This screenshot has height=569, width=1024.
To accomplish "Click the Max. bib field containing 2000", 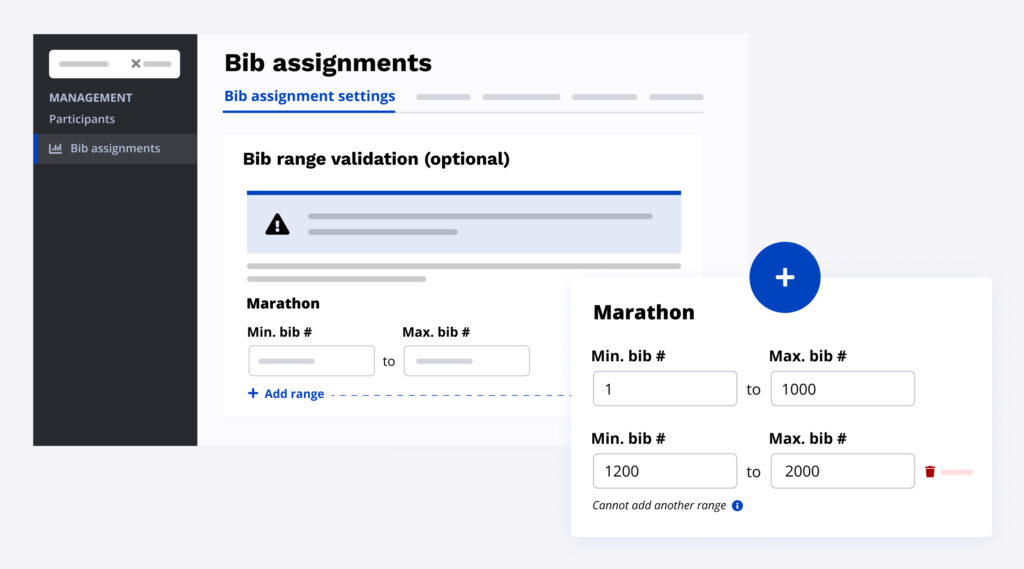I will [x=842, y=471].
